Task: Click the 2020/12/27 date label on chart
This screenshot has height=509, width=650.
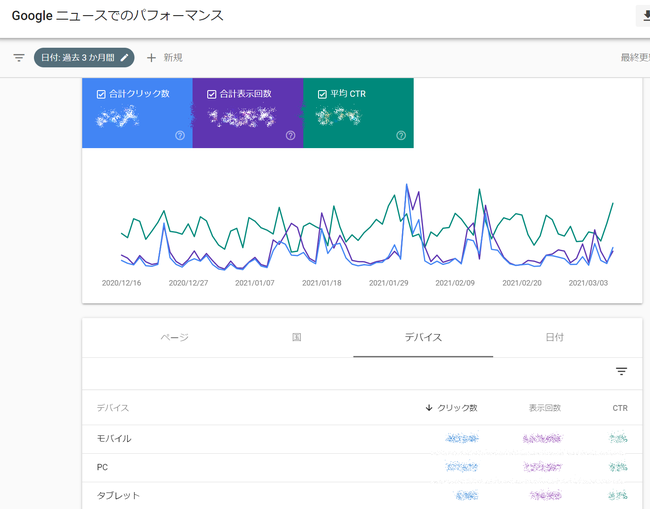Action: (188, 283)
